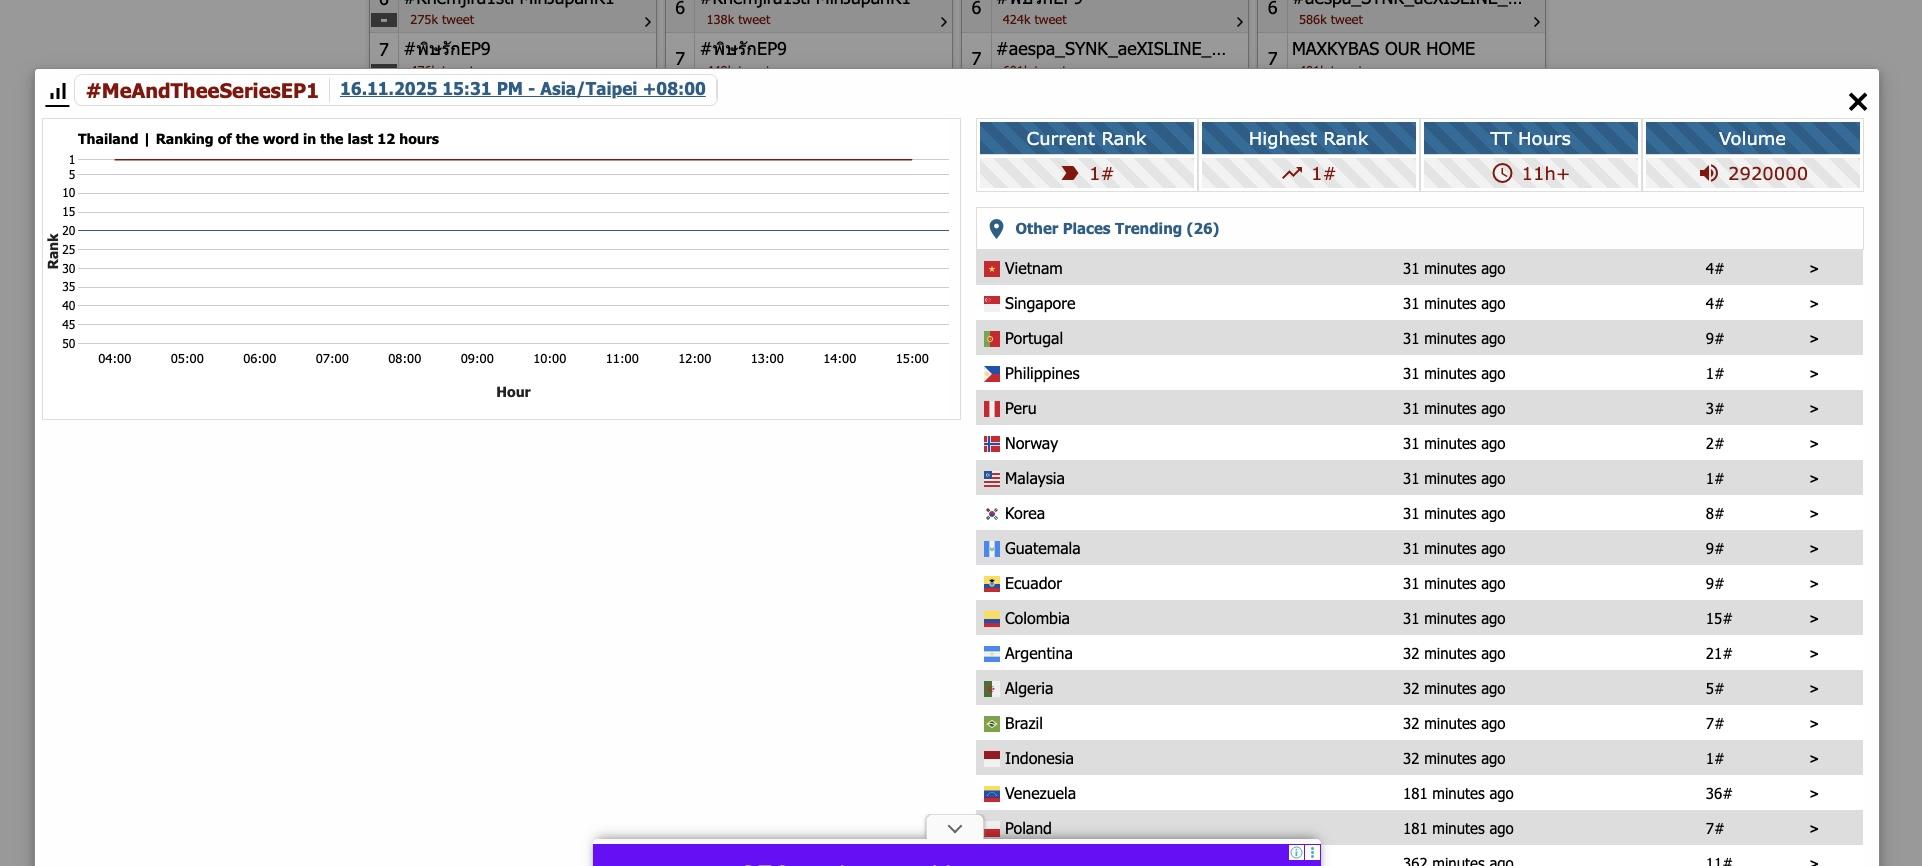Click the bar chart icon beside the hashtag

pos(58,92)
